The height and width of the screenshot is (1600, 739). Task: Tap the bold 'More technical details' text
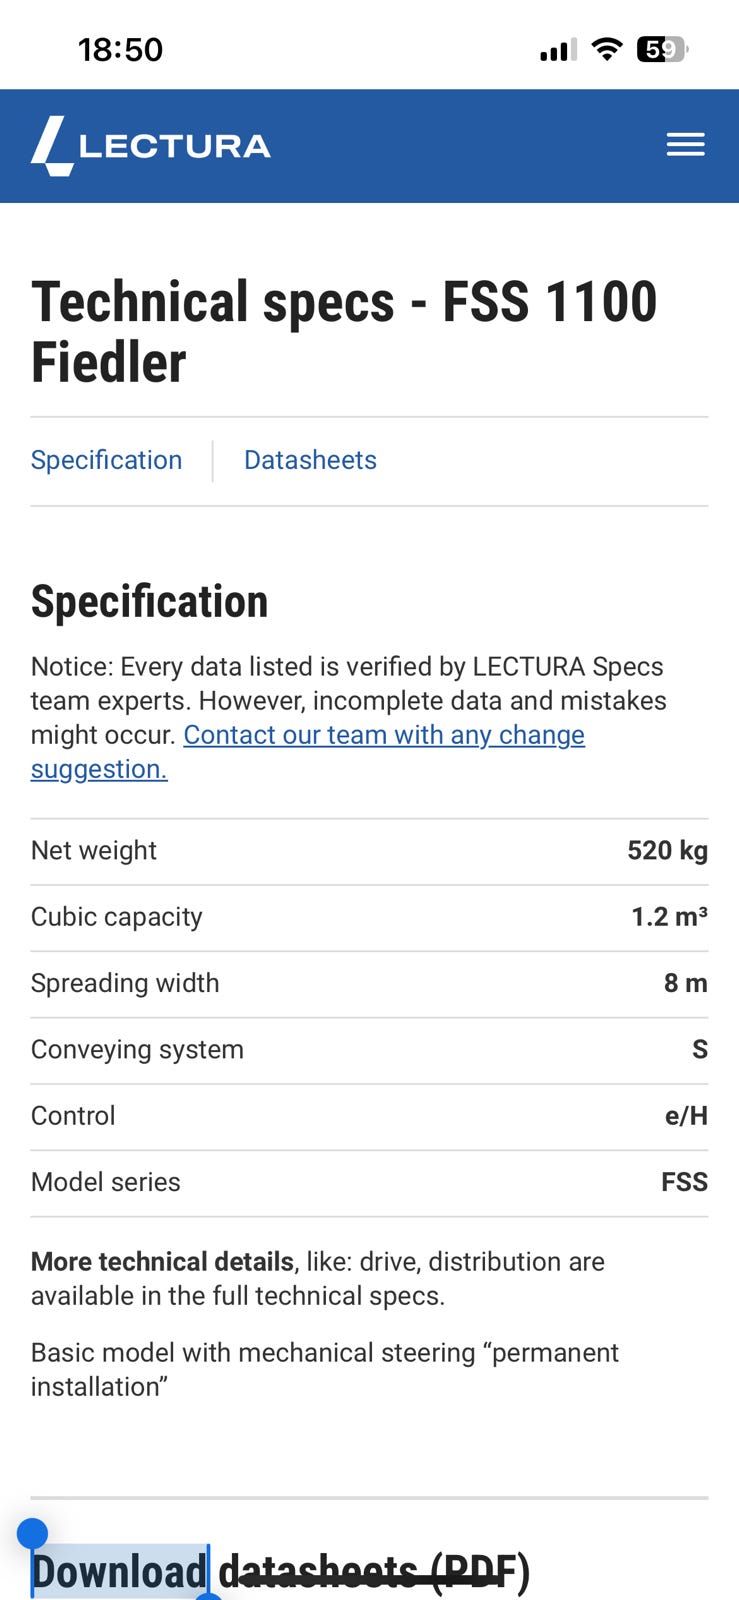click(x=162, y=1262)
